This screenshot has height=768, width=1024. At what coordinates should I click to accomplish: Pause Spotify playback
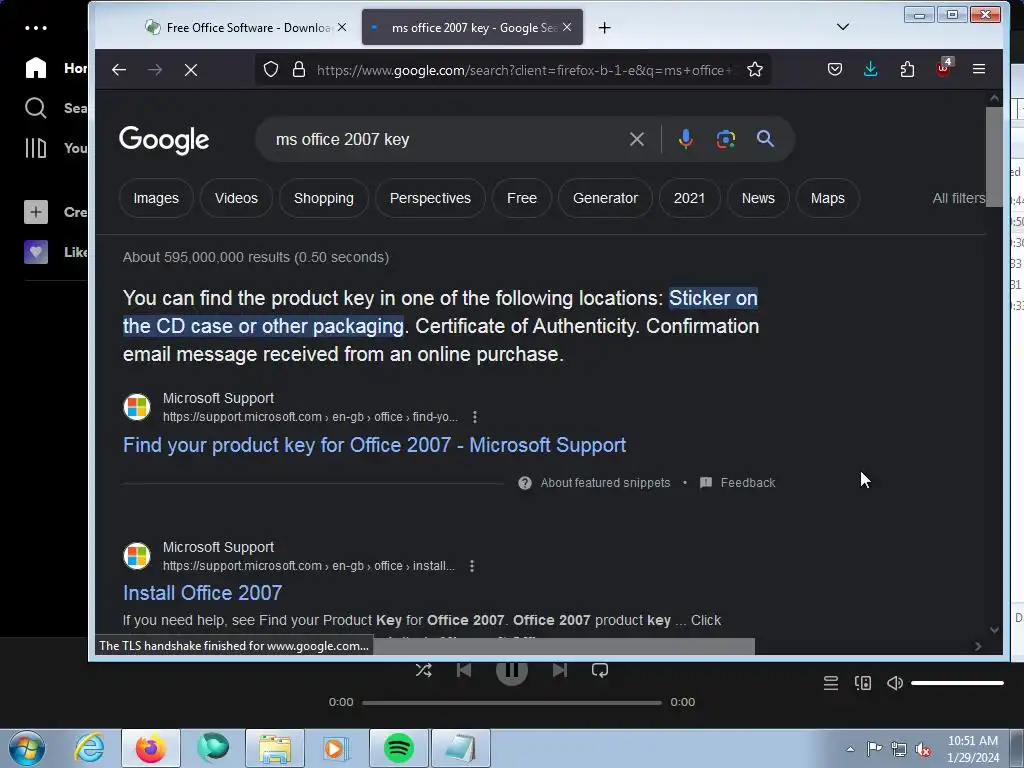coord(511,671)
